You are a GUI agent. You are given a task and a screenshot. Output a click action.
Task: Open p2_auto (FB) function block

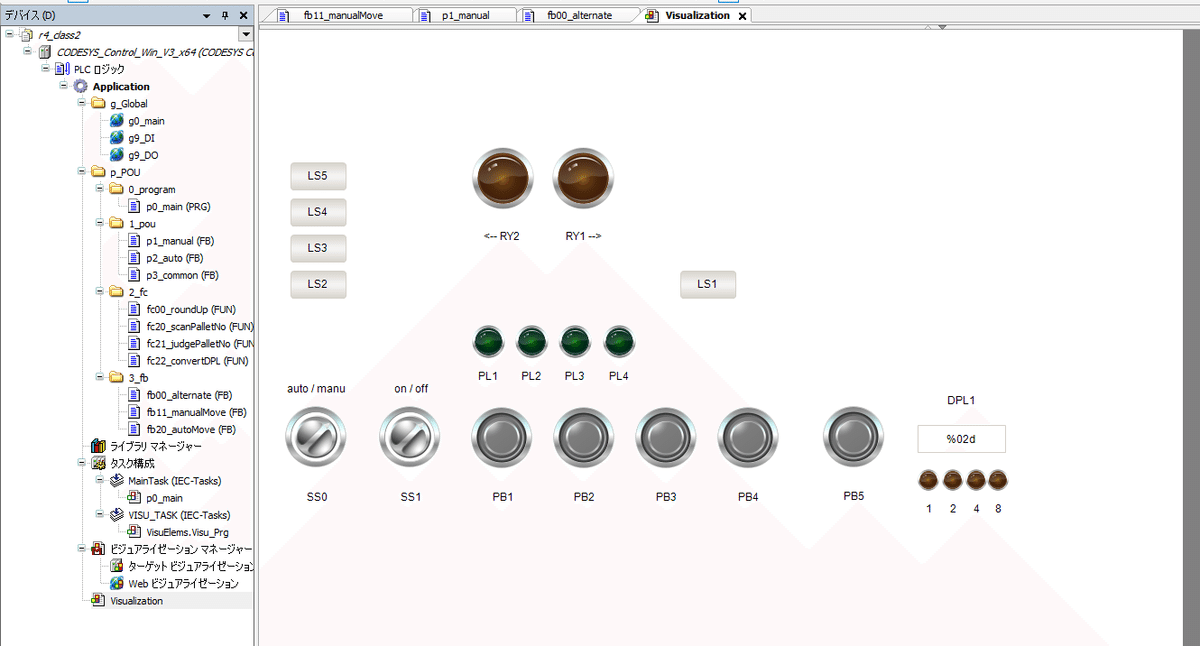coord(174,258)
